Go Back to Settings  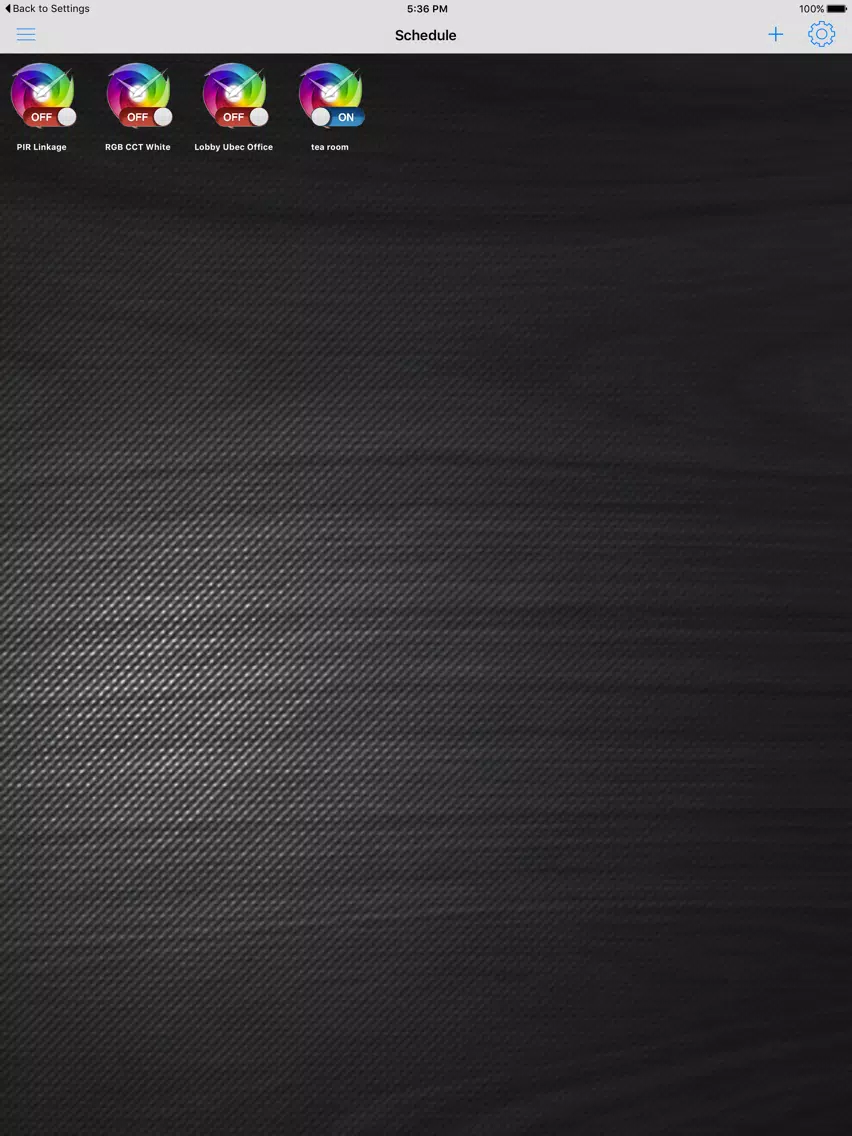pyautogui.click(x=47, y=9)
